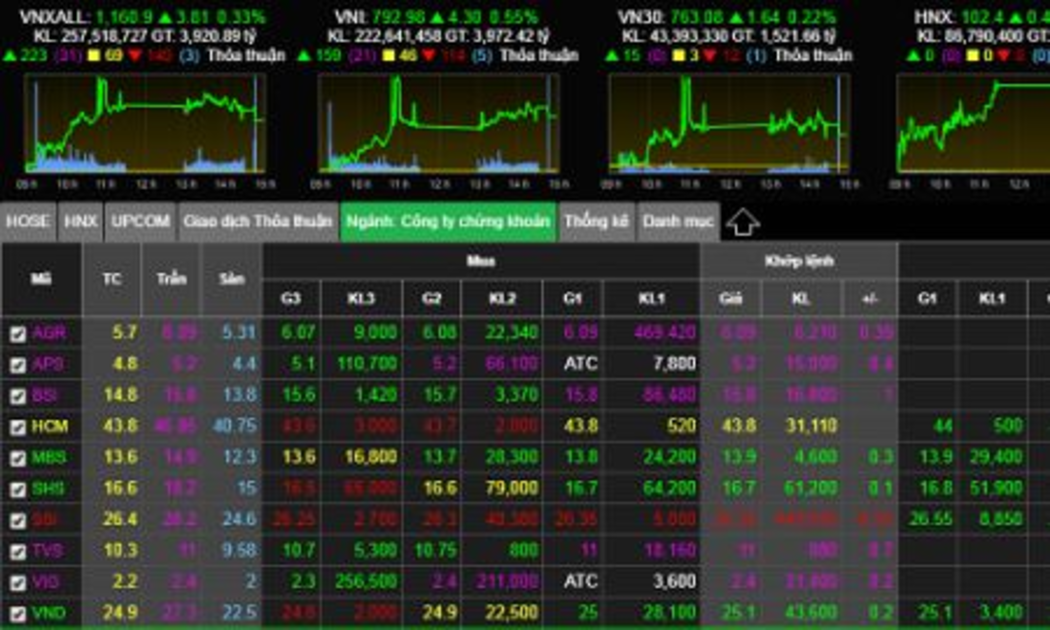
Task: Toggle the VND row checkbox
Action: coord(17,613)
